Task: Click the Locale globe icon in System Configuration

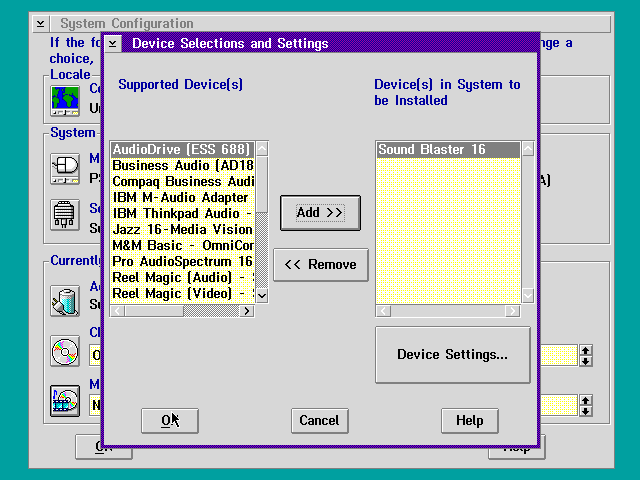Action: coord(65,101)
